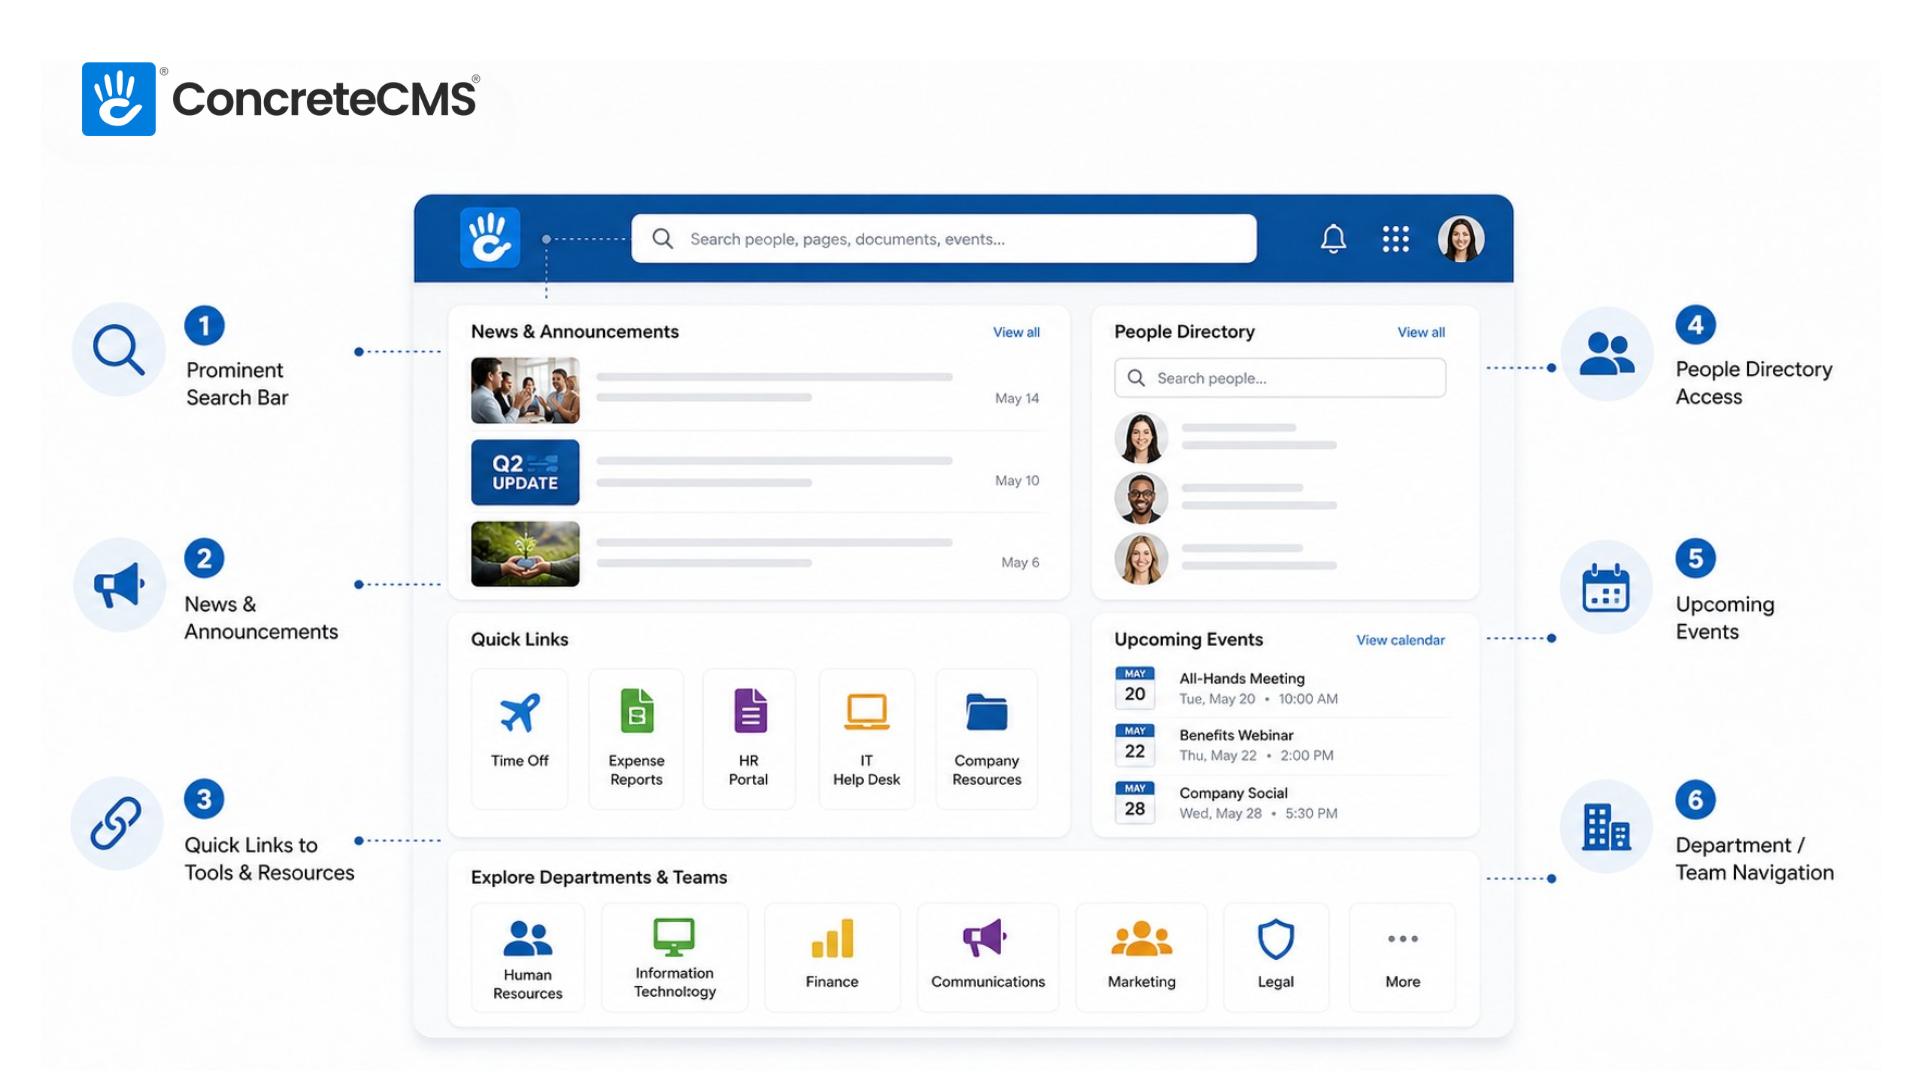Open the Expense Reports quick link
The width and height of the screenshot is (1920, 1080).
[x=636, y=738]
